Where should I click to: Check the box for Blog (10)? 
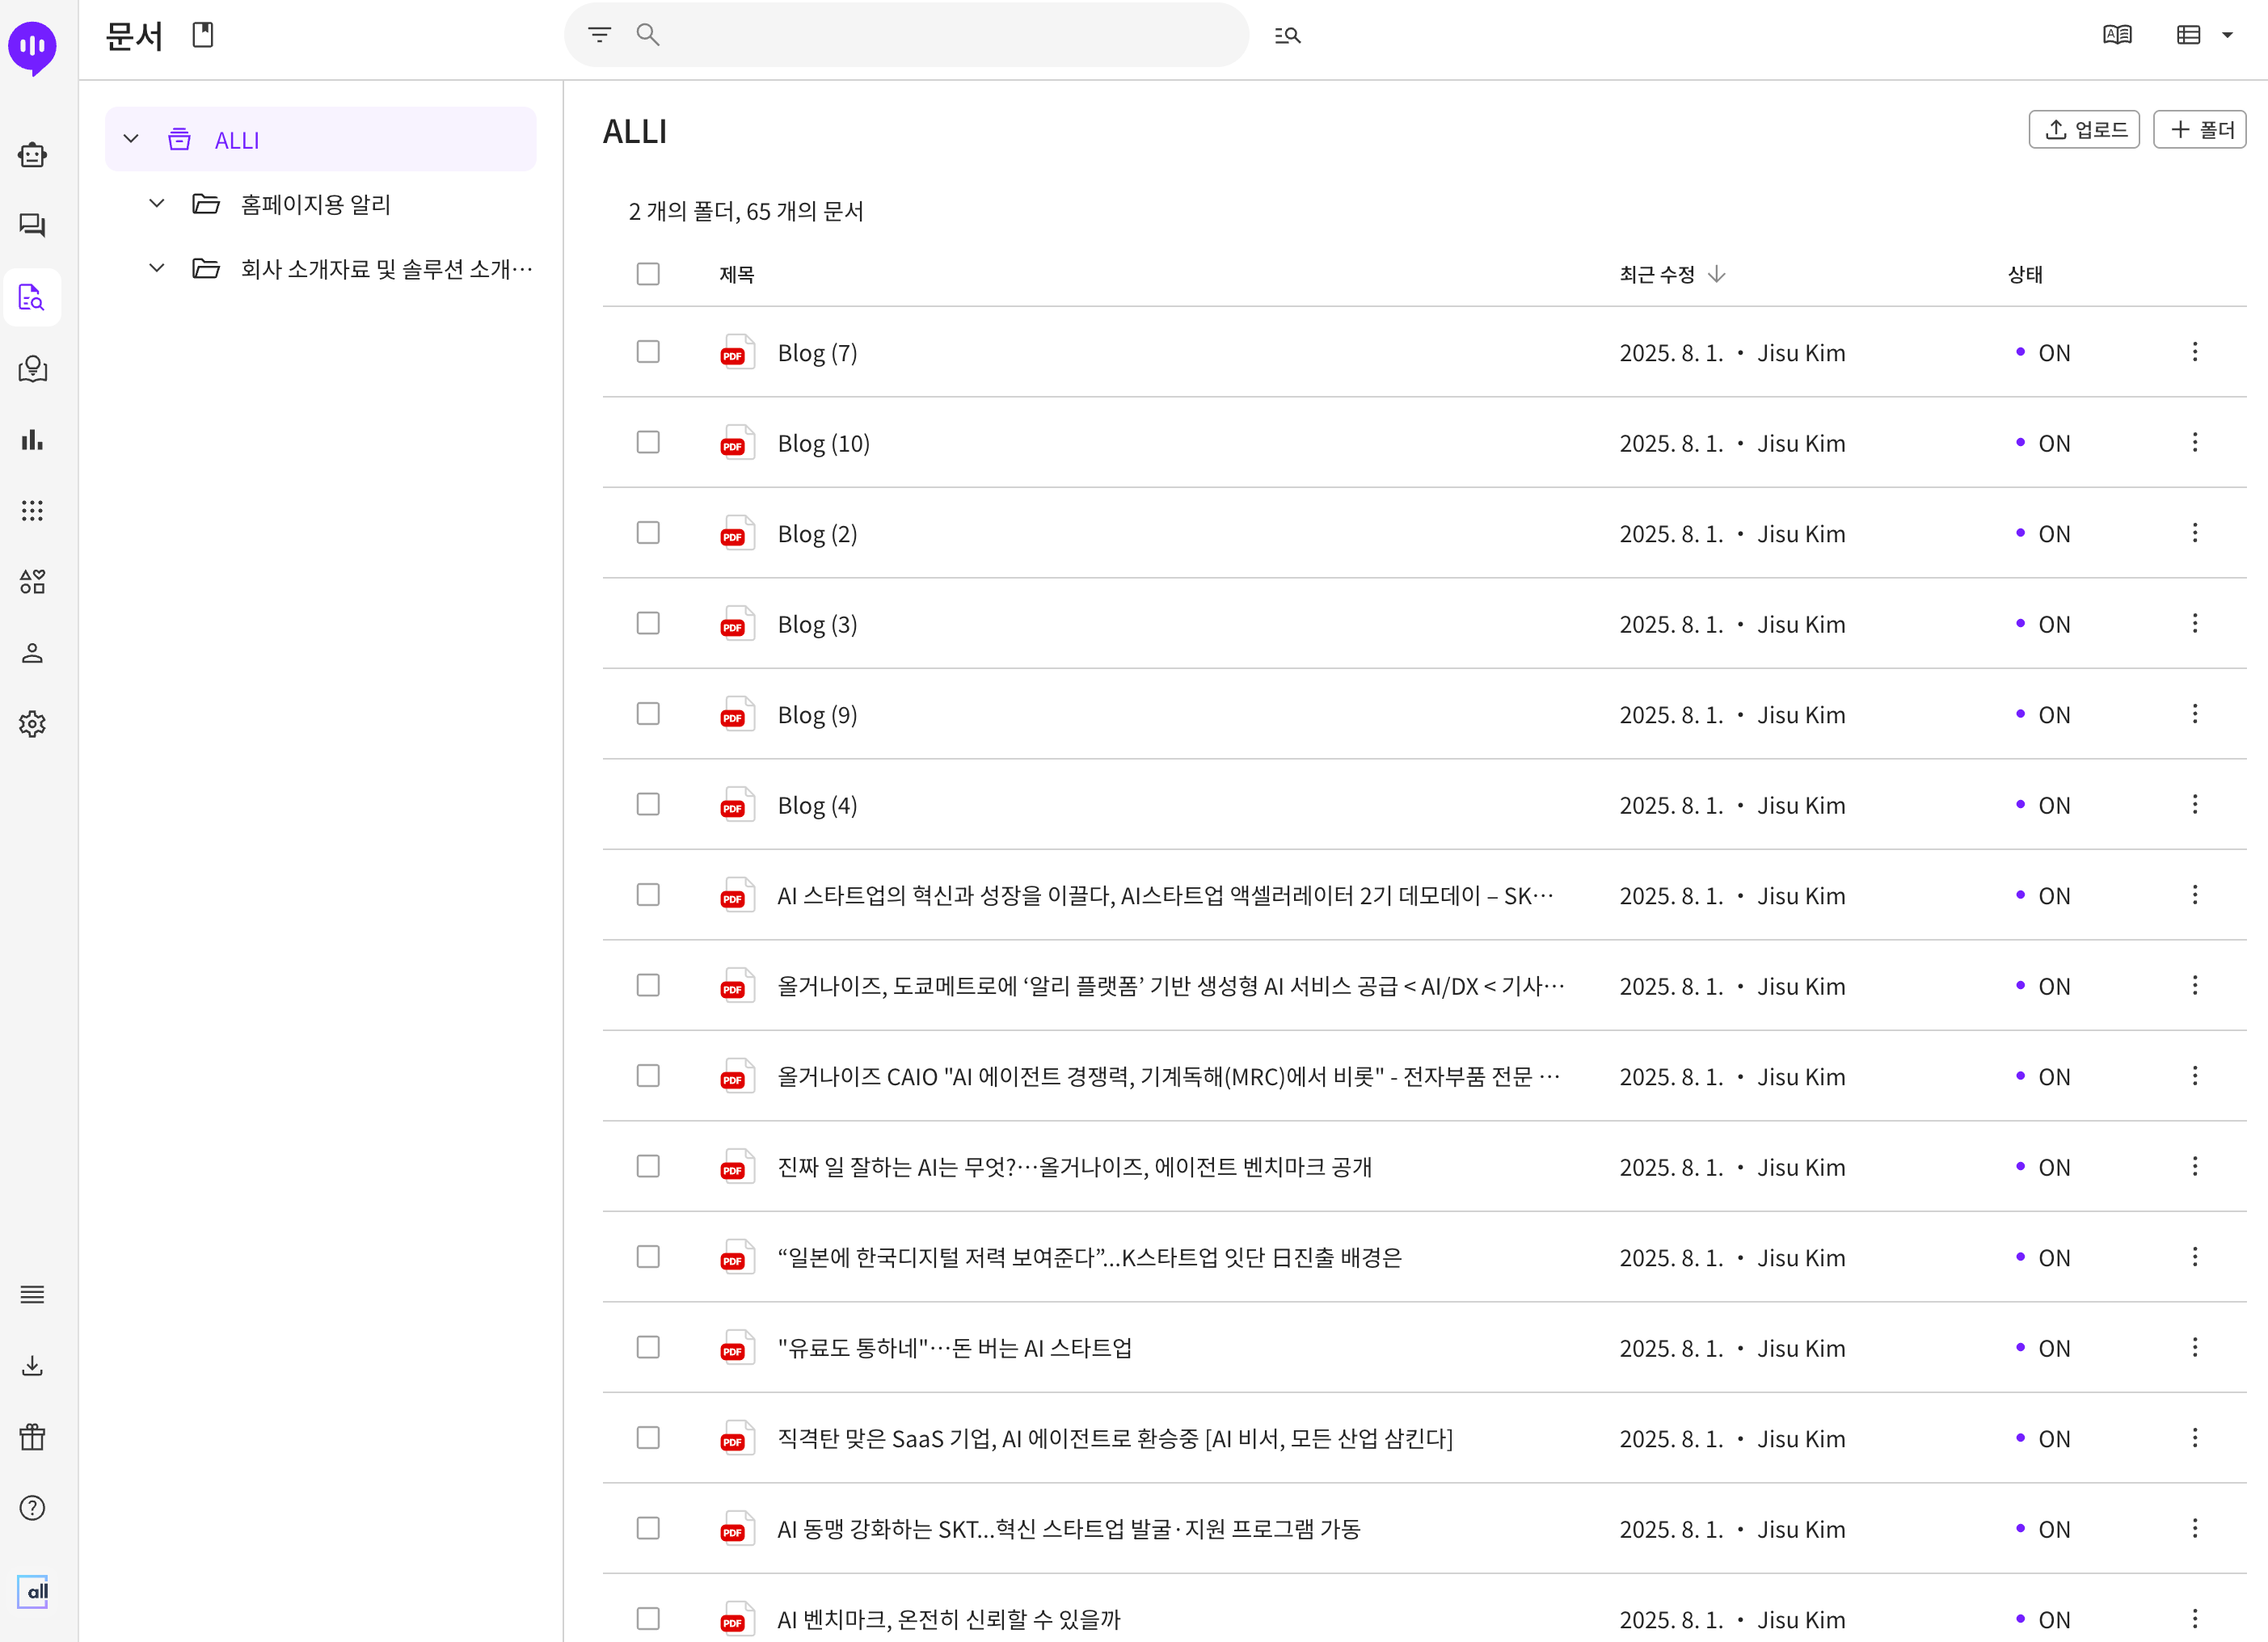click(648, 442)
